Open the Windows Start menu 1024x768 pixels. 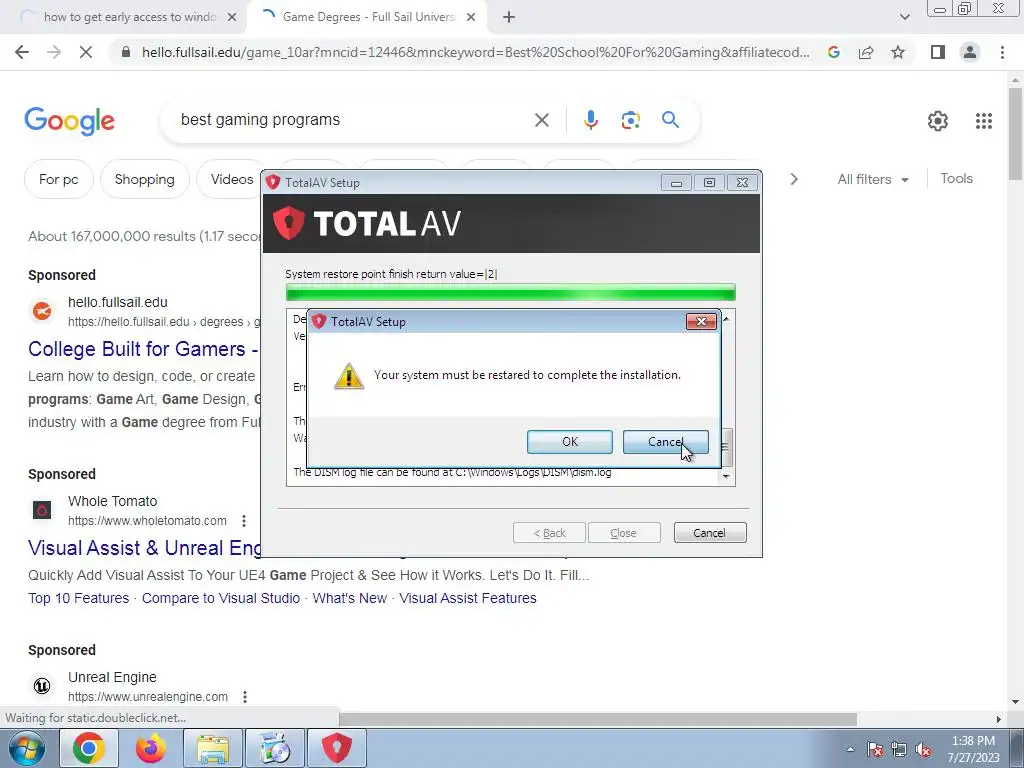26,748
